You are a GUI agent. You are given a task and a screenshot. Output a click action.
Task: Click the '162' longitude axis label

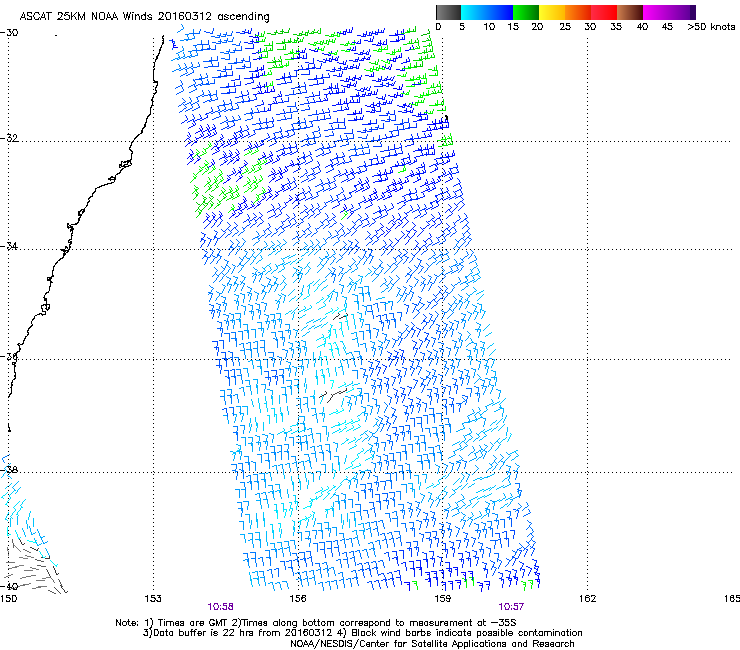coord(587,599)
